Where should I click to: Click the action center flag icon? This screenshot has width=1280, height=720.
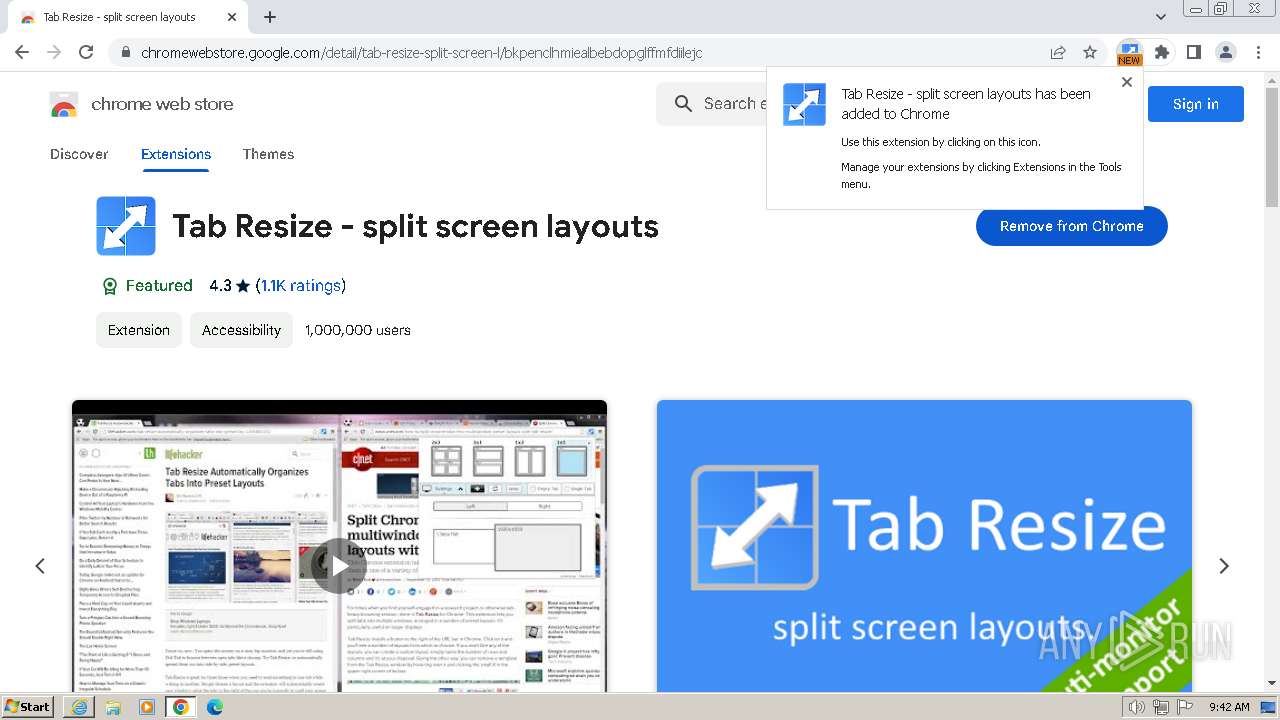[1184, 707]
